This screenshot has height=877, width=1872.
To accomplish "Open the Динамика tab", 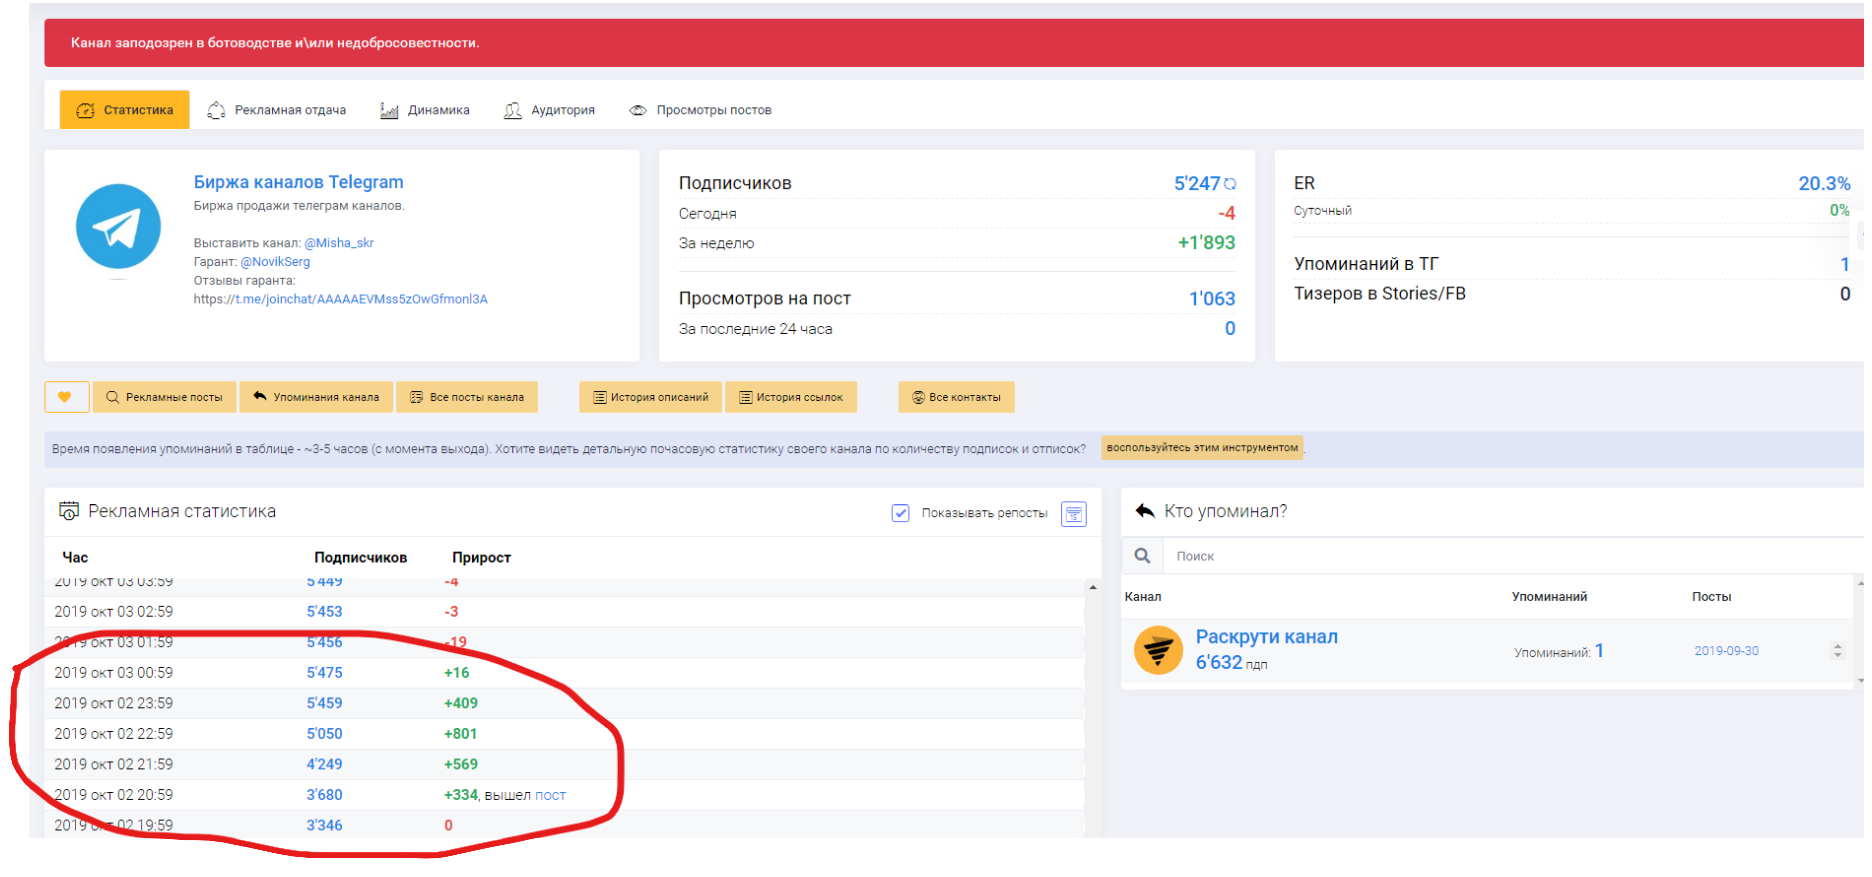I will point(425,110).
